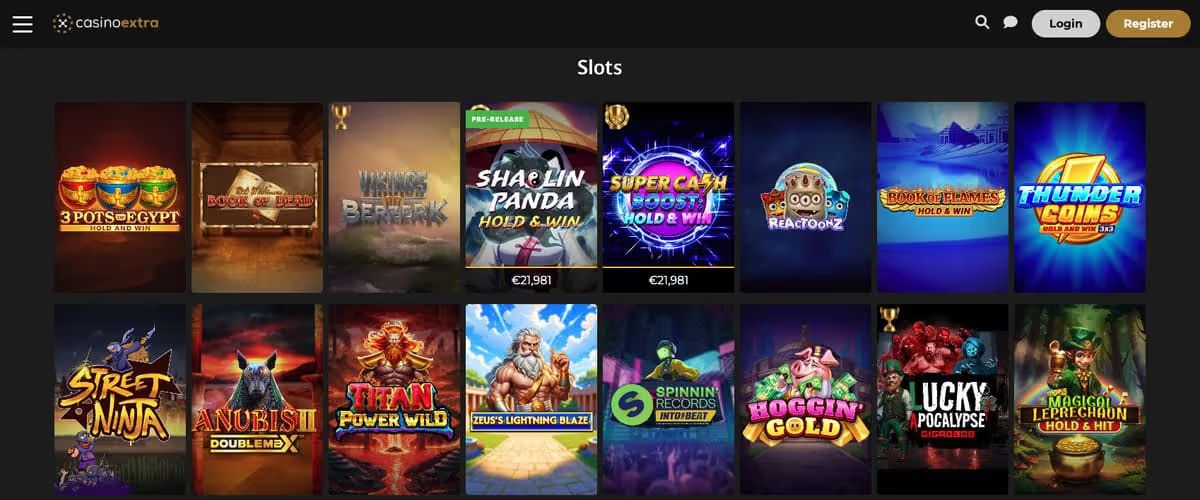Image resolution: width=1200 pixels, height=500 pixels.
Task: Click trophy icon on Vikings Go Berzerk
Action: tap(341, 117)
